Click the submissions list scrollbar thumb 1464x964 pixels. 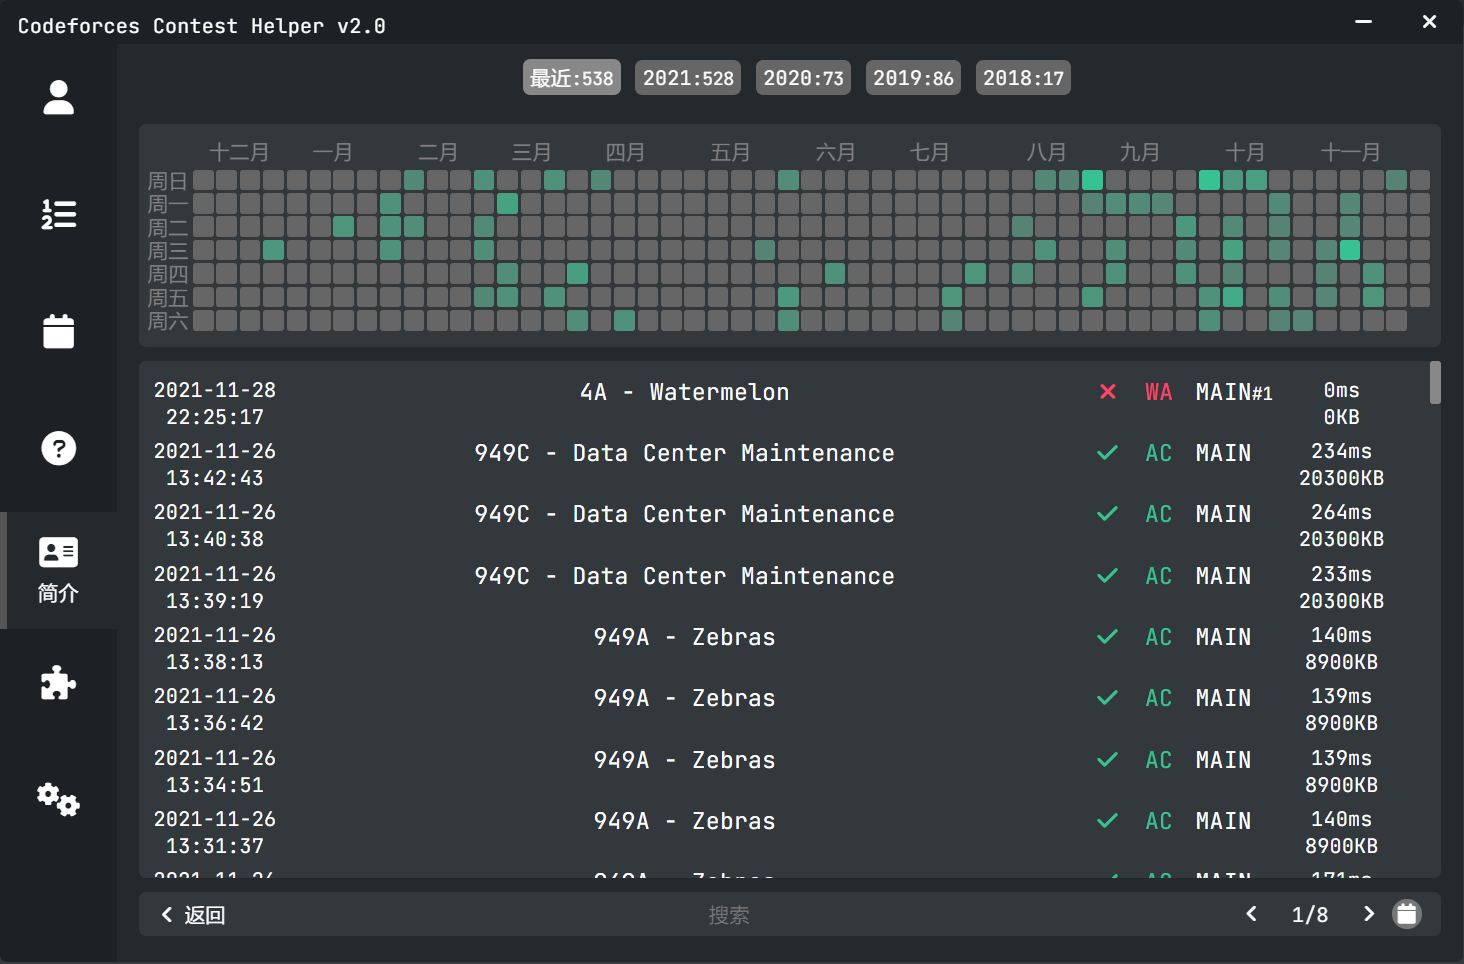[1435, 383]
